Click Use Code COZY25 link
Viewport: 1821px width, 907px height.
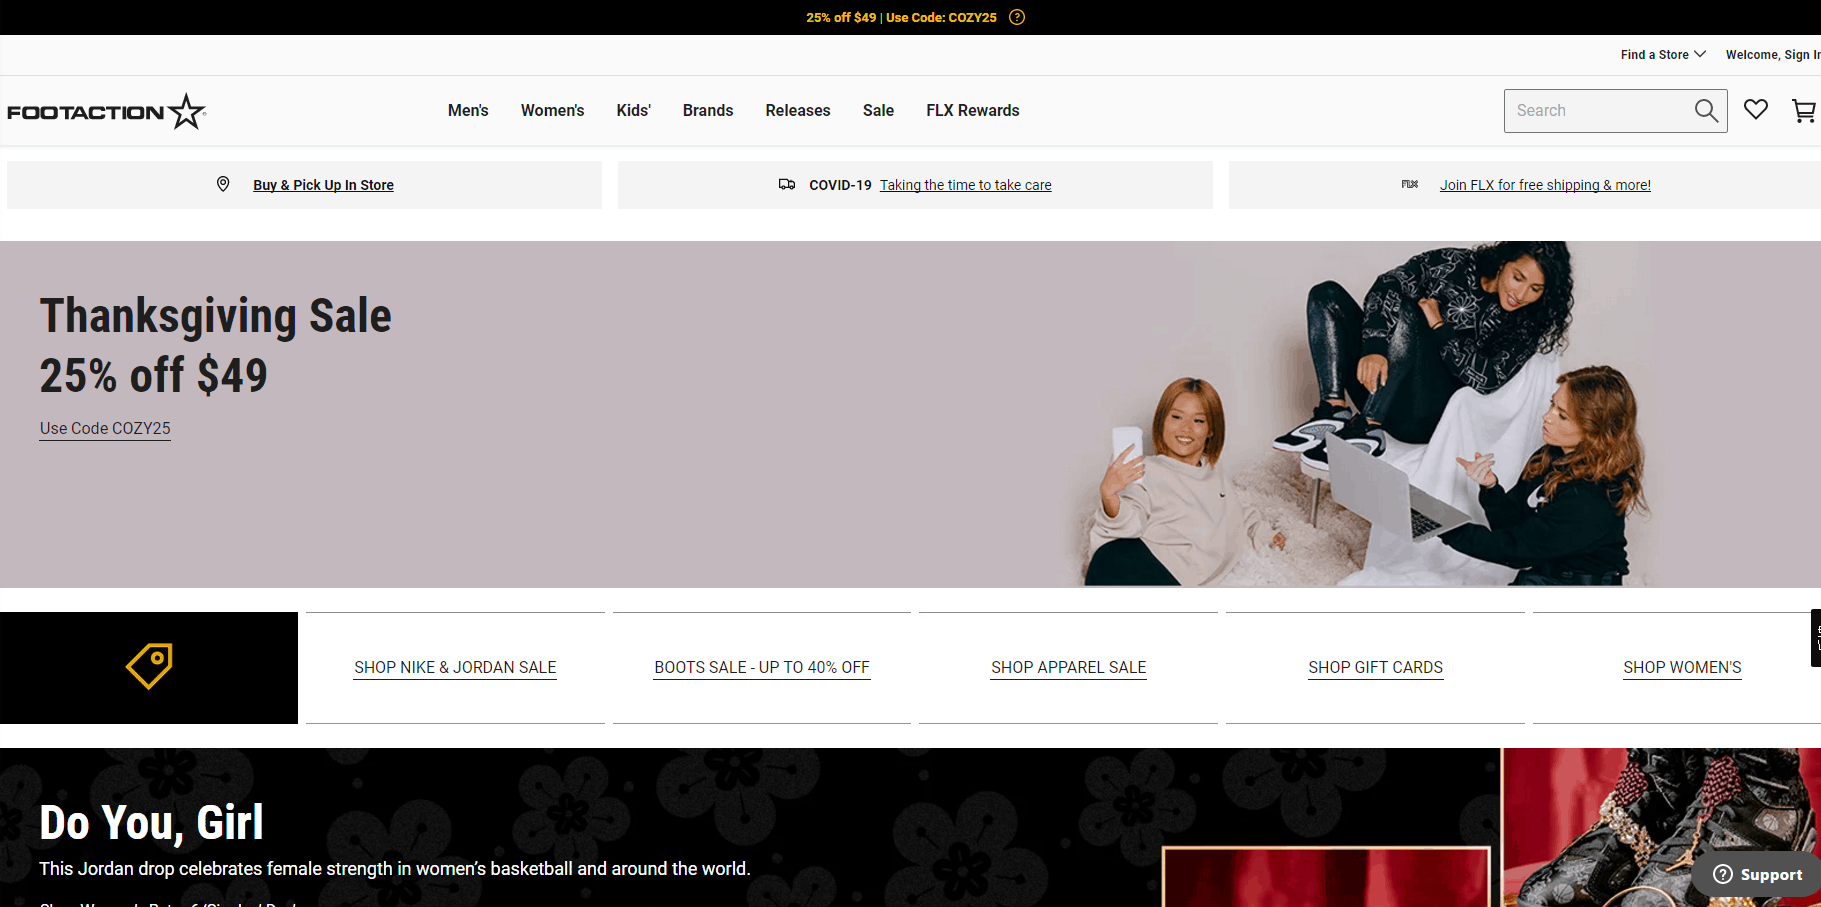[105, 428]
